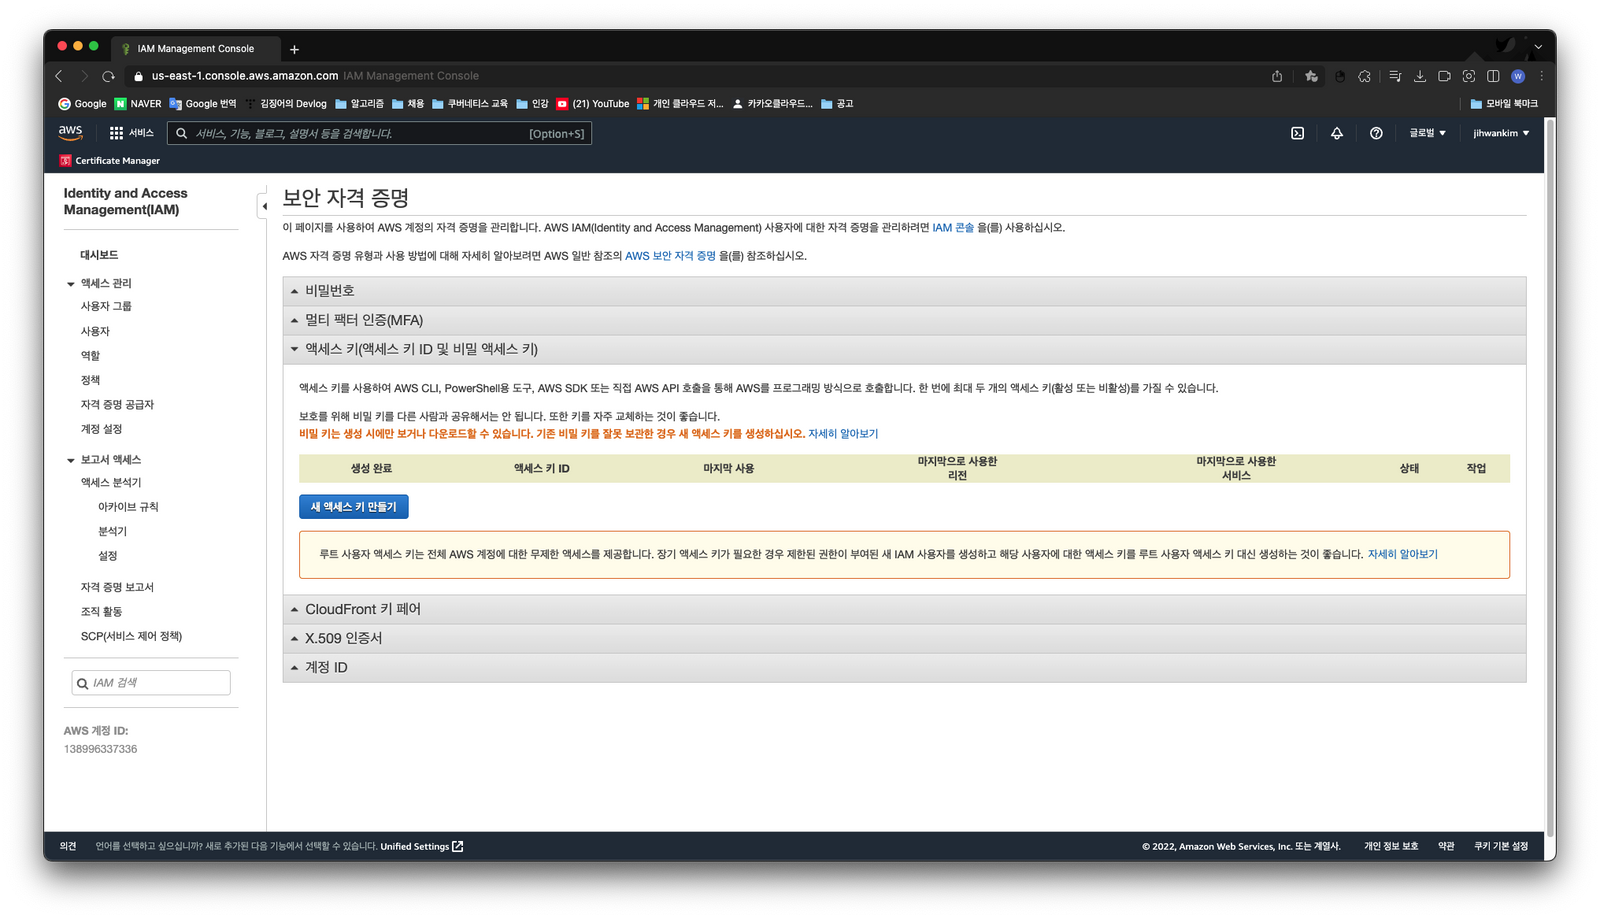This screenshot has width=1600, height=919.
Task: Click the 새 액세스 키 만들기 button
Action: [x=353, y=507]
